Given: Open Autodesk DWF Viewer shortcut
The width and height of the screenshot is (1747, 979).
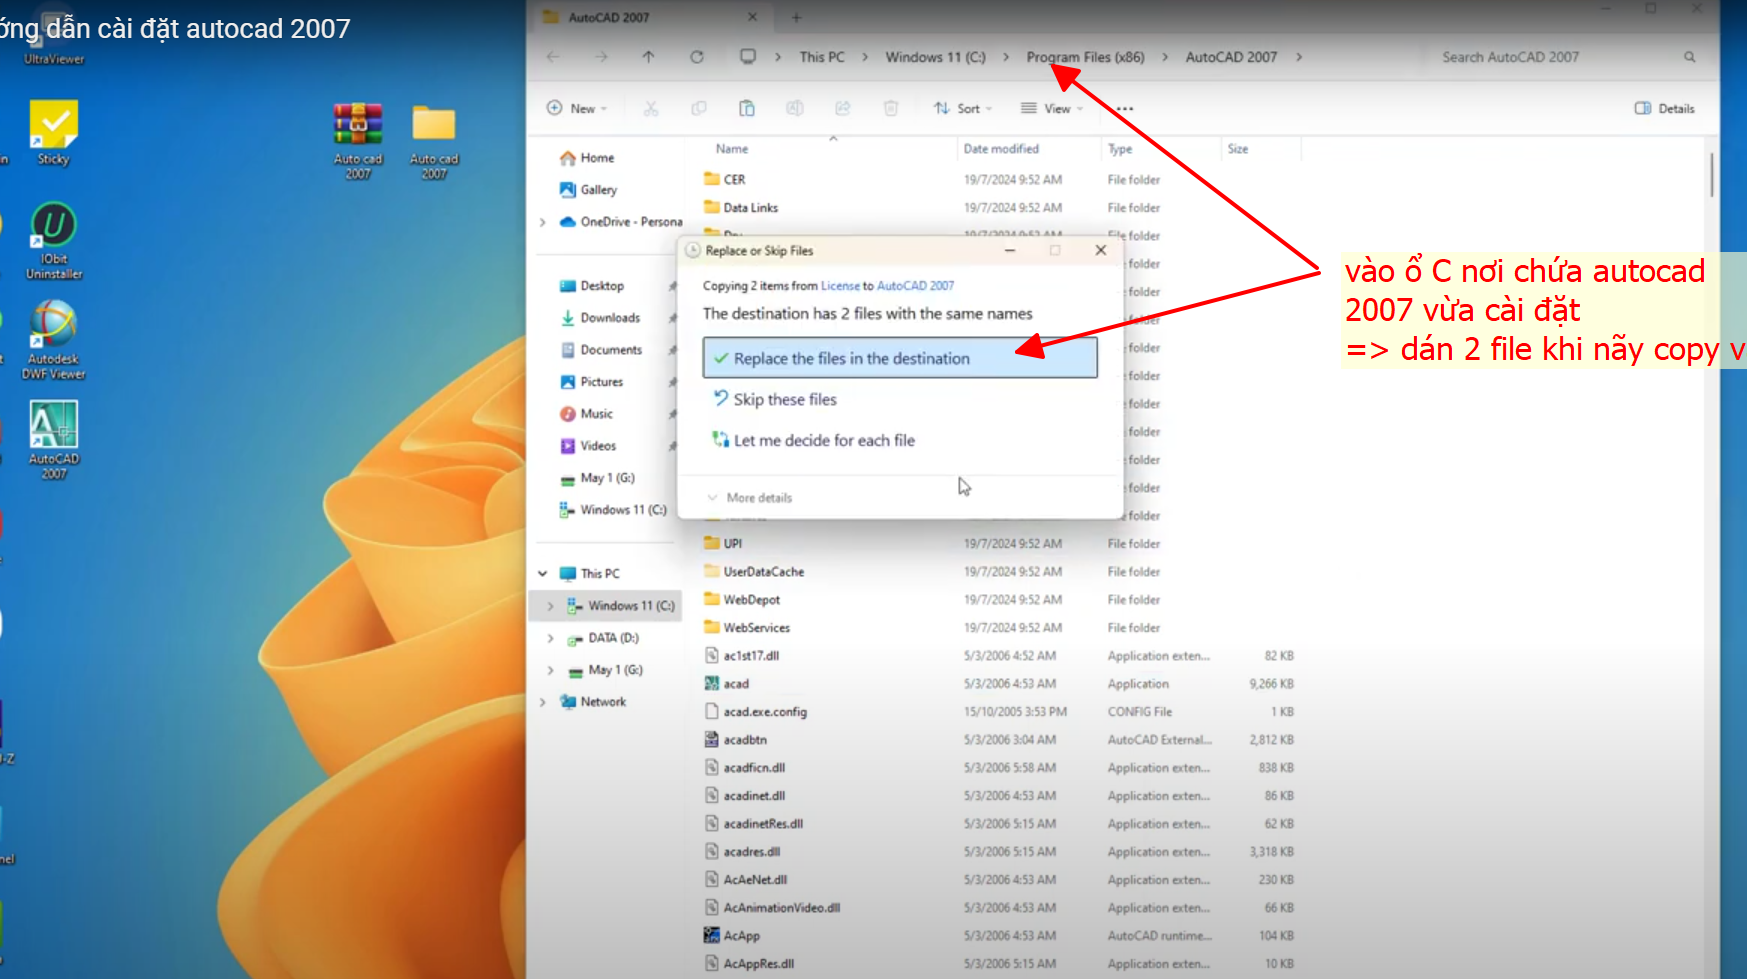Looking at the screenshot, I should tap(54, 340).
